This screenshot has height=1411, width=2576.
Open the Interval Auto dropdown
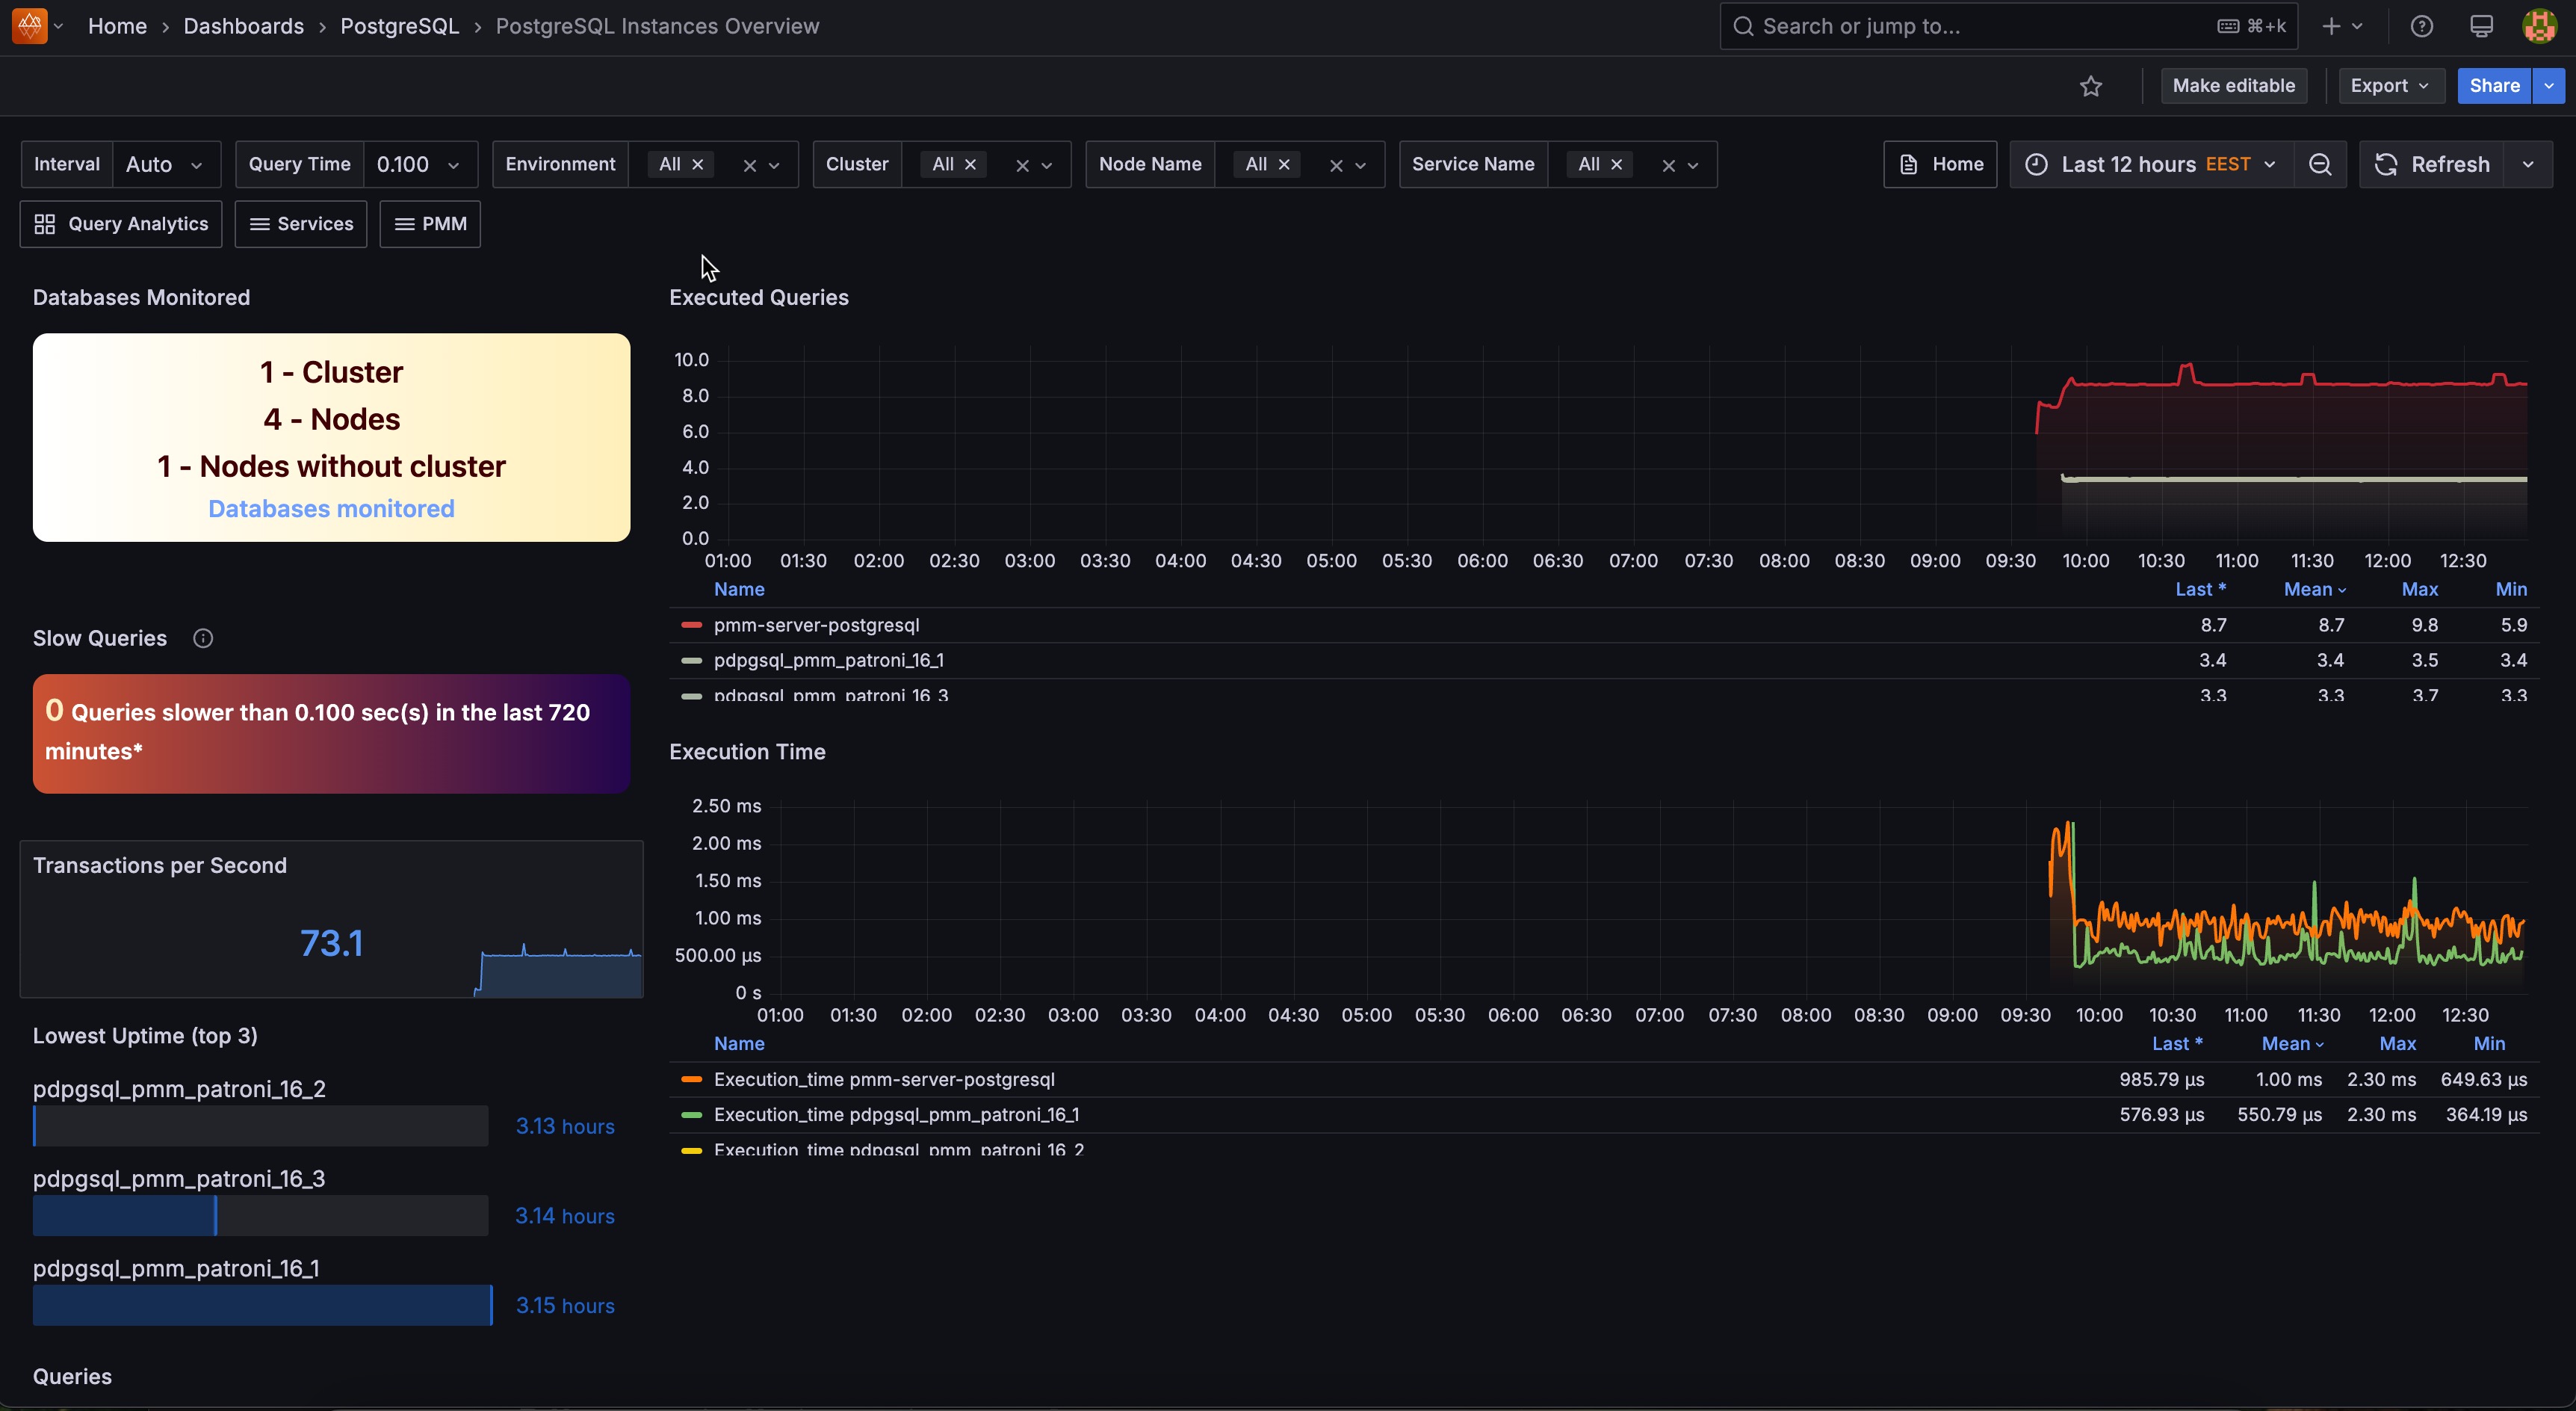coord(165,165)
